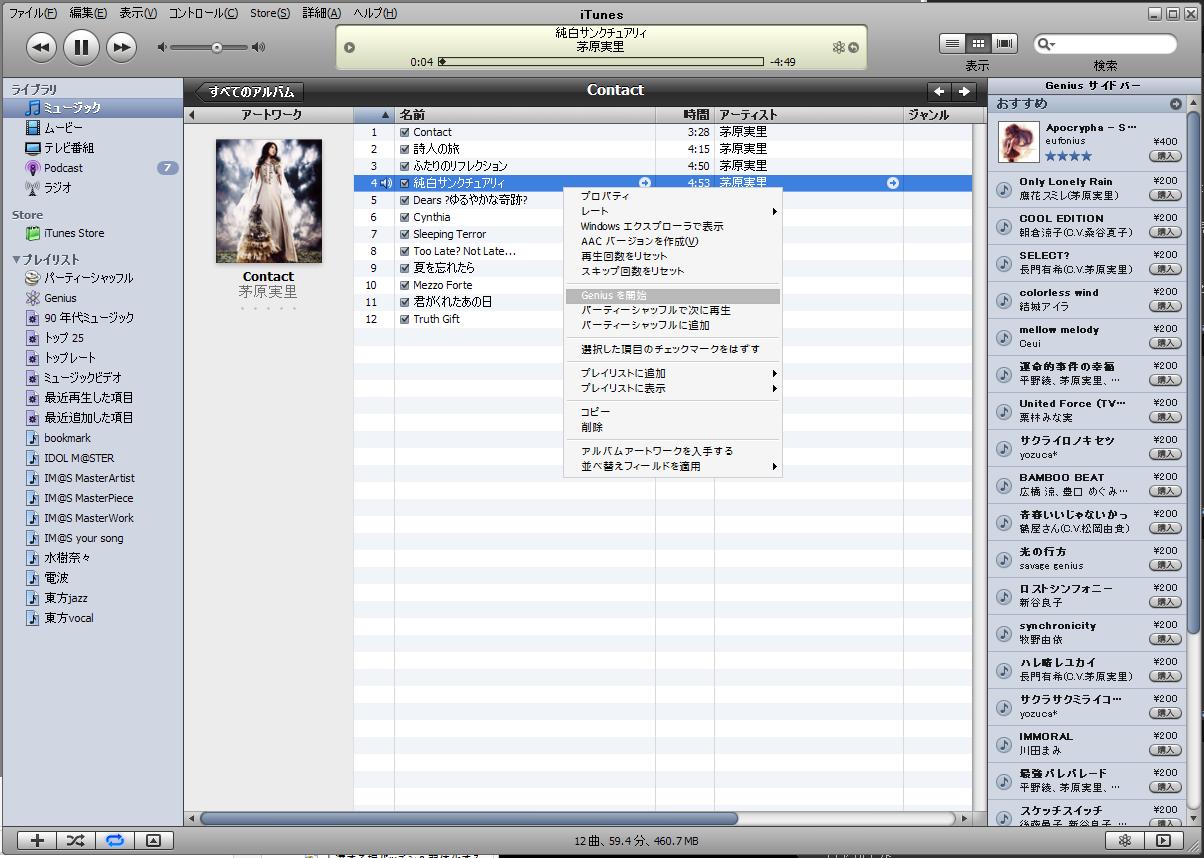
Task: Start Genius with the bottom atom button
Action: click(1125, 841)
